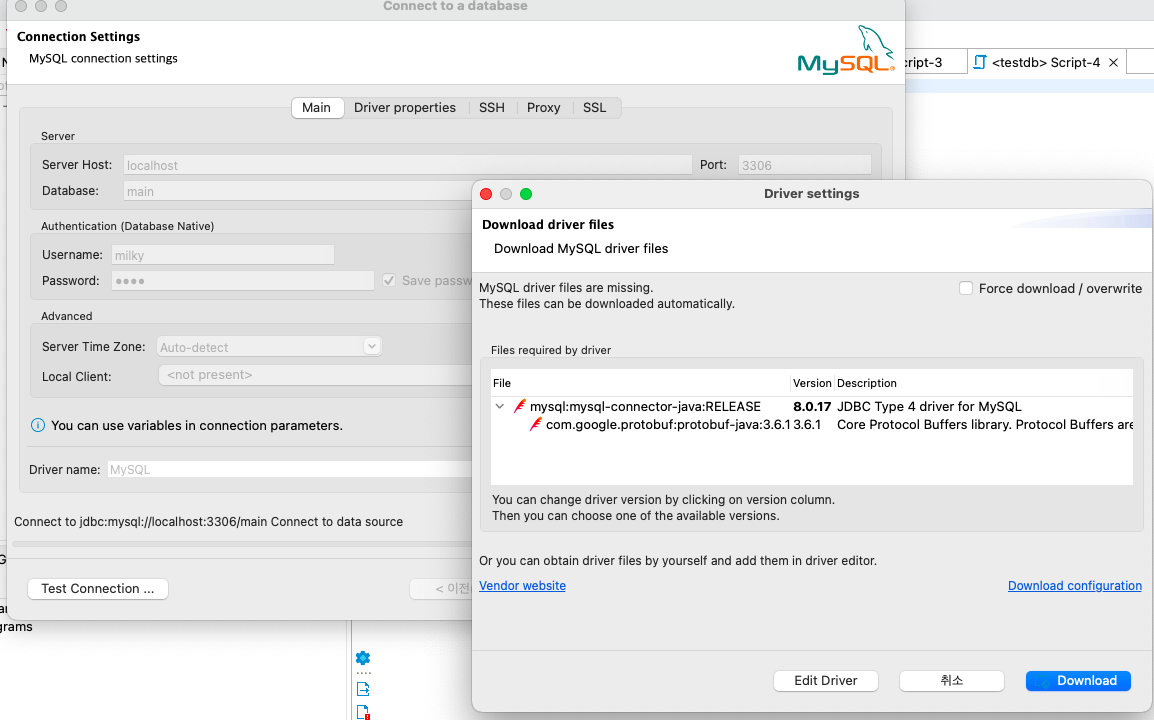The image size is (1154, 720).
Task: Click the Description column header
Action: (x=983, y=383)
